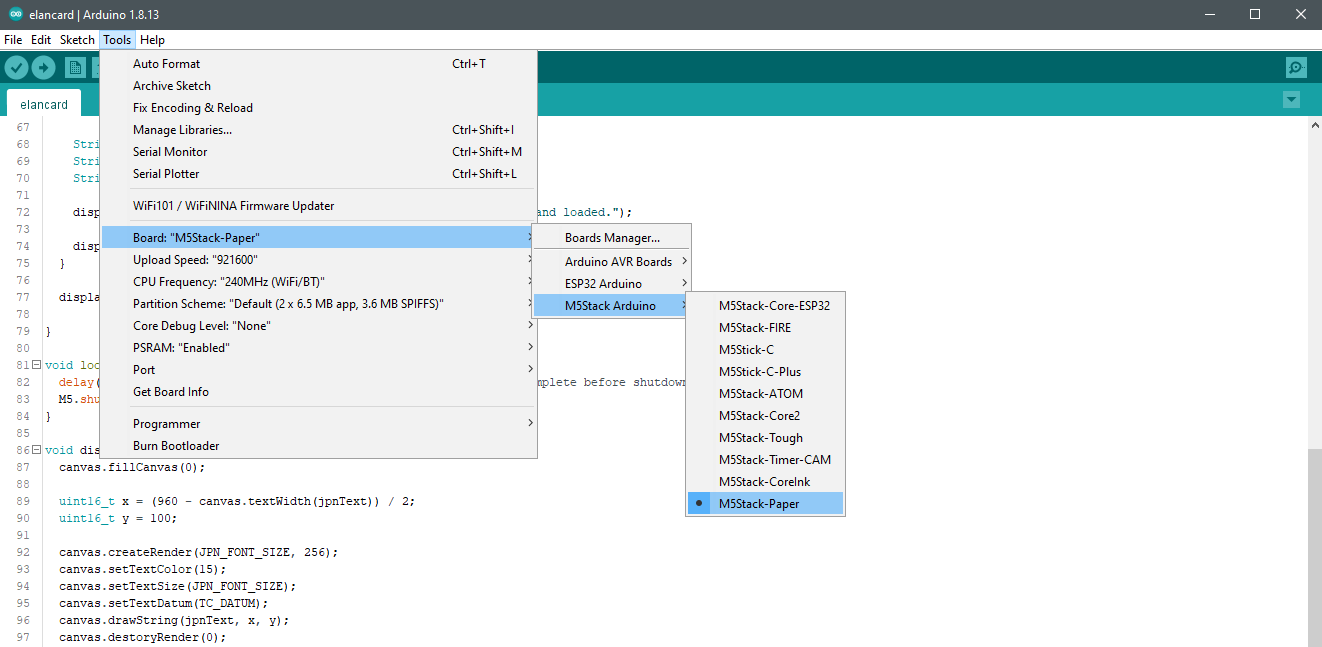This screenshot has height=647, width=1322.
Task: Expand Arduino AVR Boards group
Action: click(x=612, y=262)
